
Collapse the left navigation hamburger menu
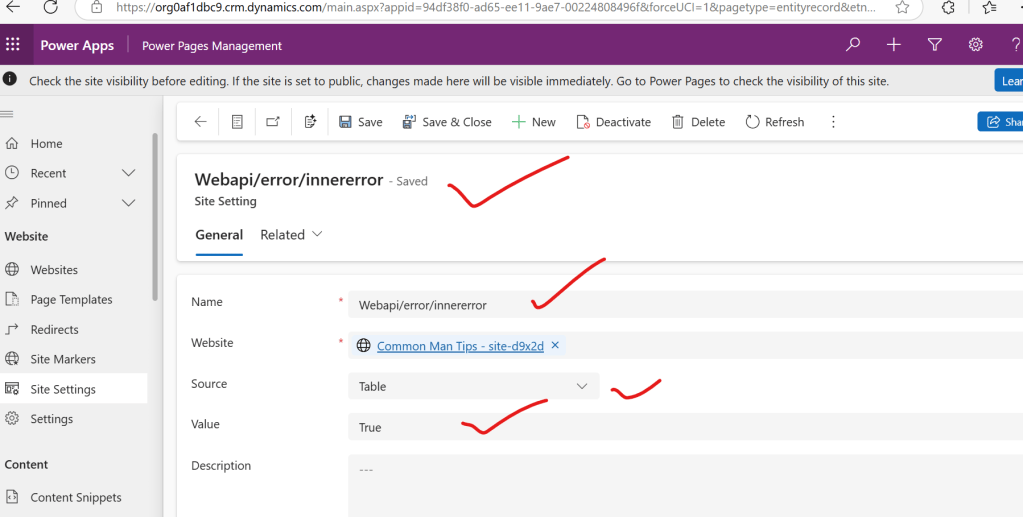click(7, 114)
